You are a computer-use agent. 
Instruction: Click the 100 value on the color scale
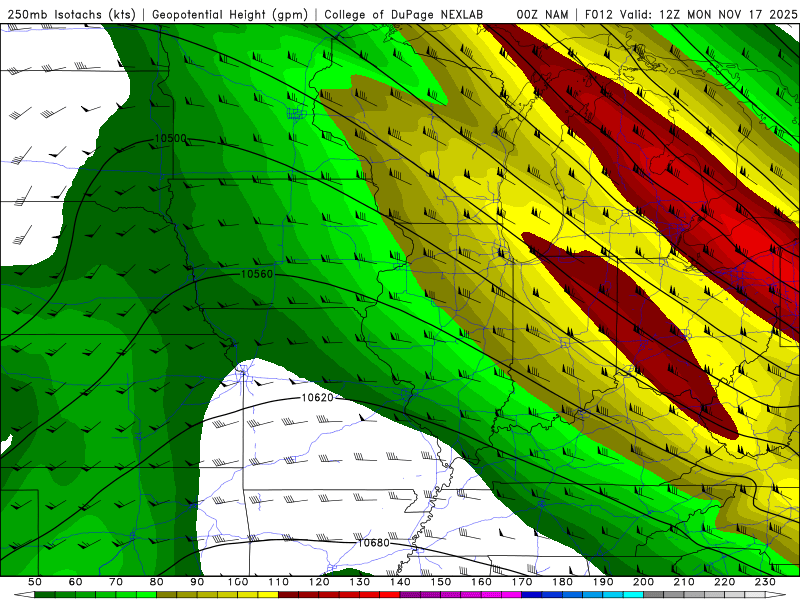(238, 582)
